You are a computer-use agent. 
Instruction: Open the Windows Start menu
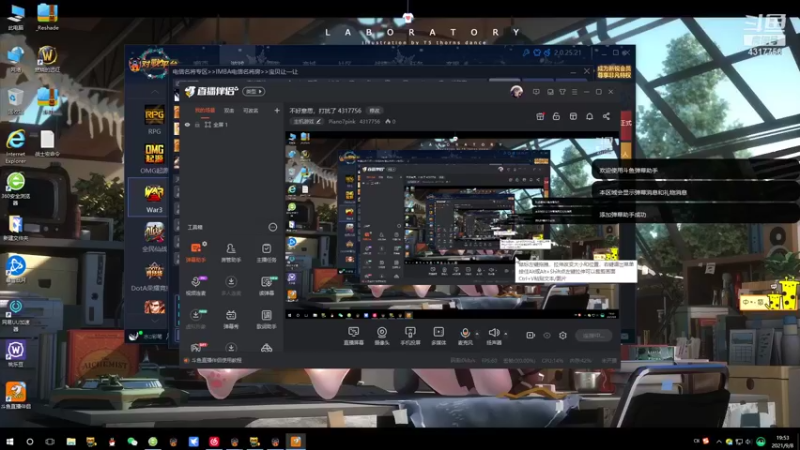9,442
